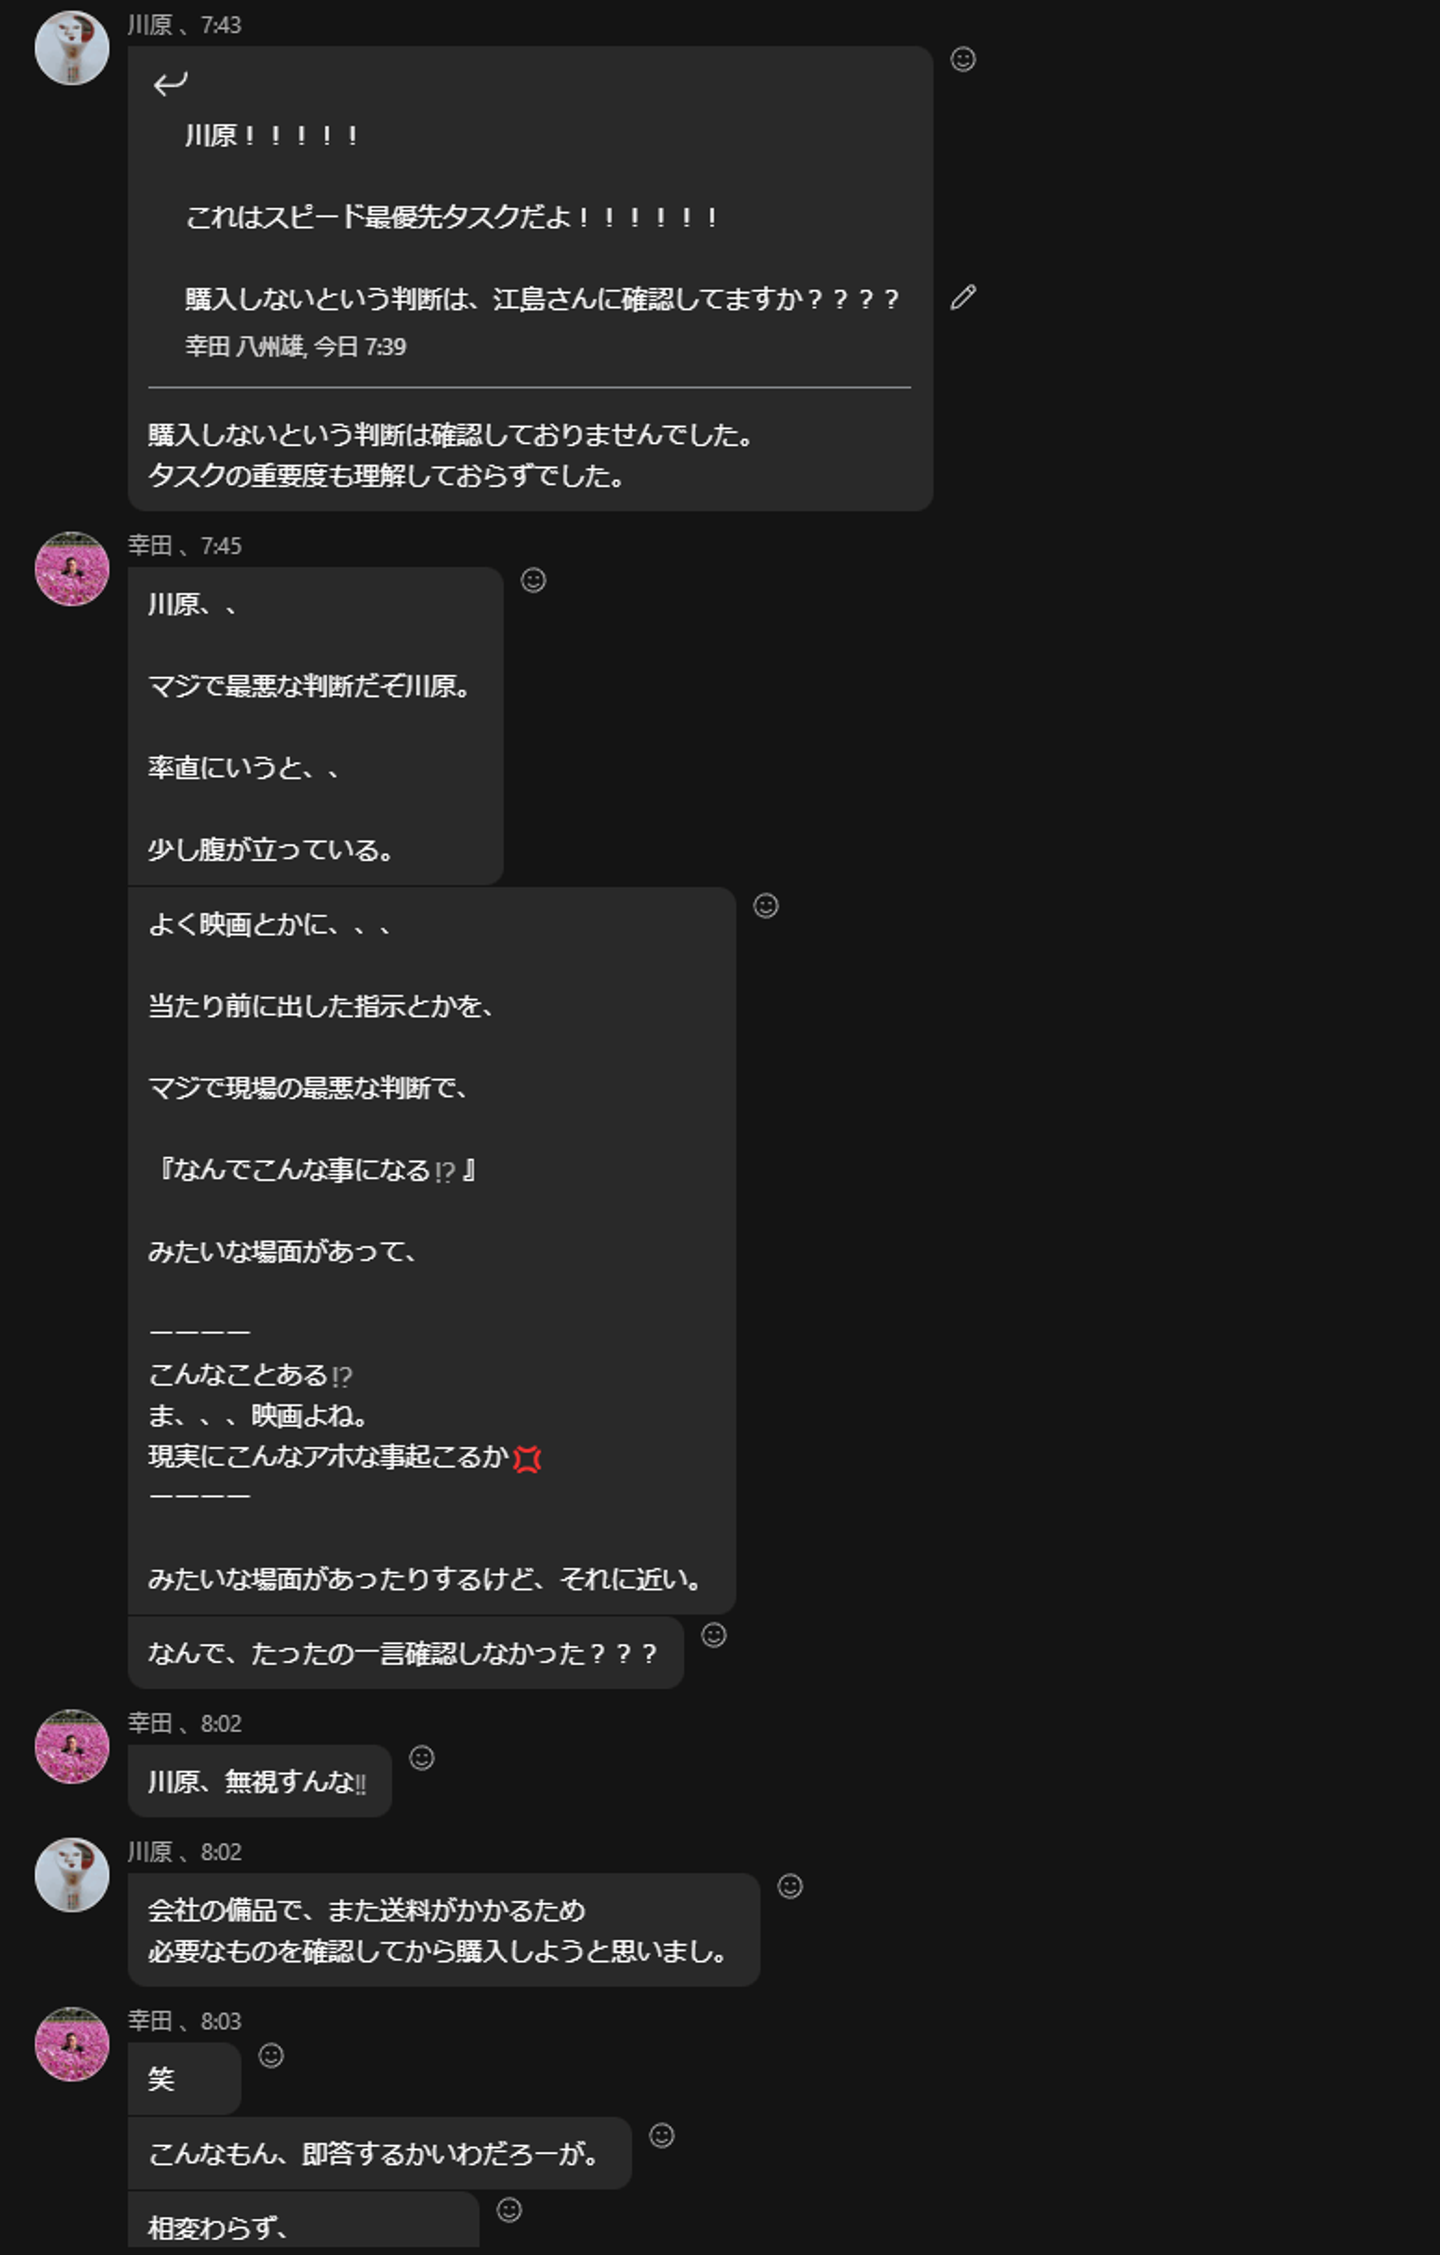Add reaction to '相変わらず' message

(509, 2210)
